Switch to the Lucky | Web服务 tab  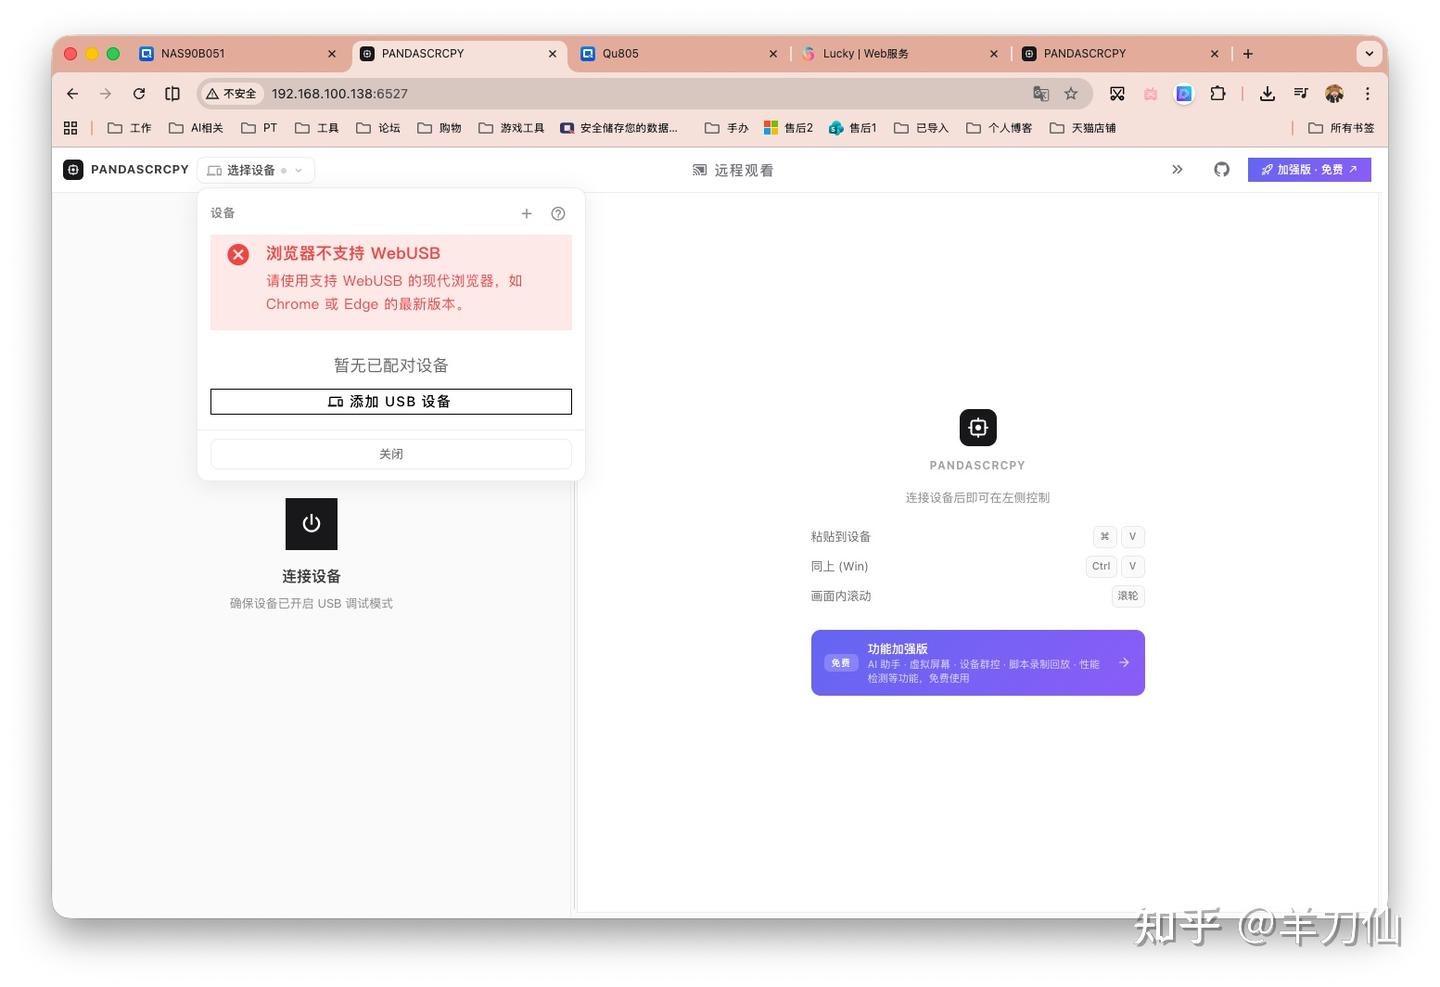[x=899, y=54]
